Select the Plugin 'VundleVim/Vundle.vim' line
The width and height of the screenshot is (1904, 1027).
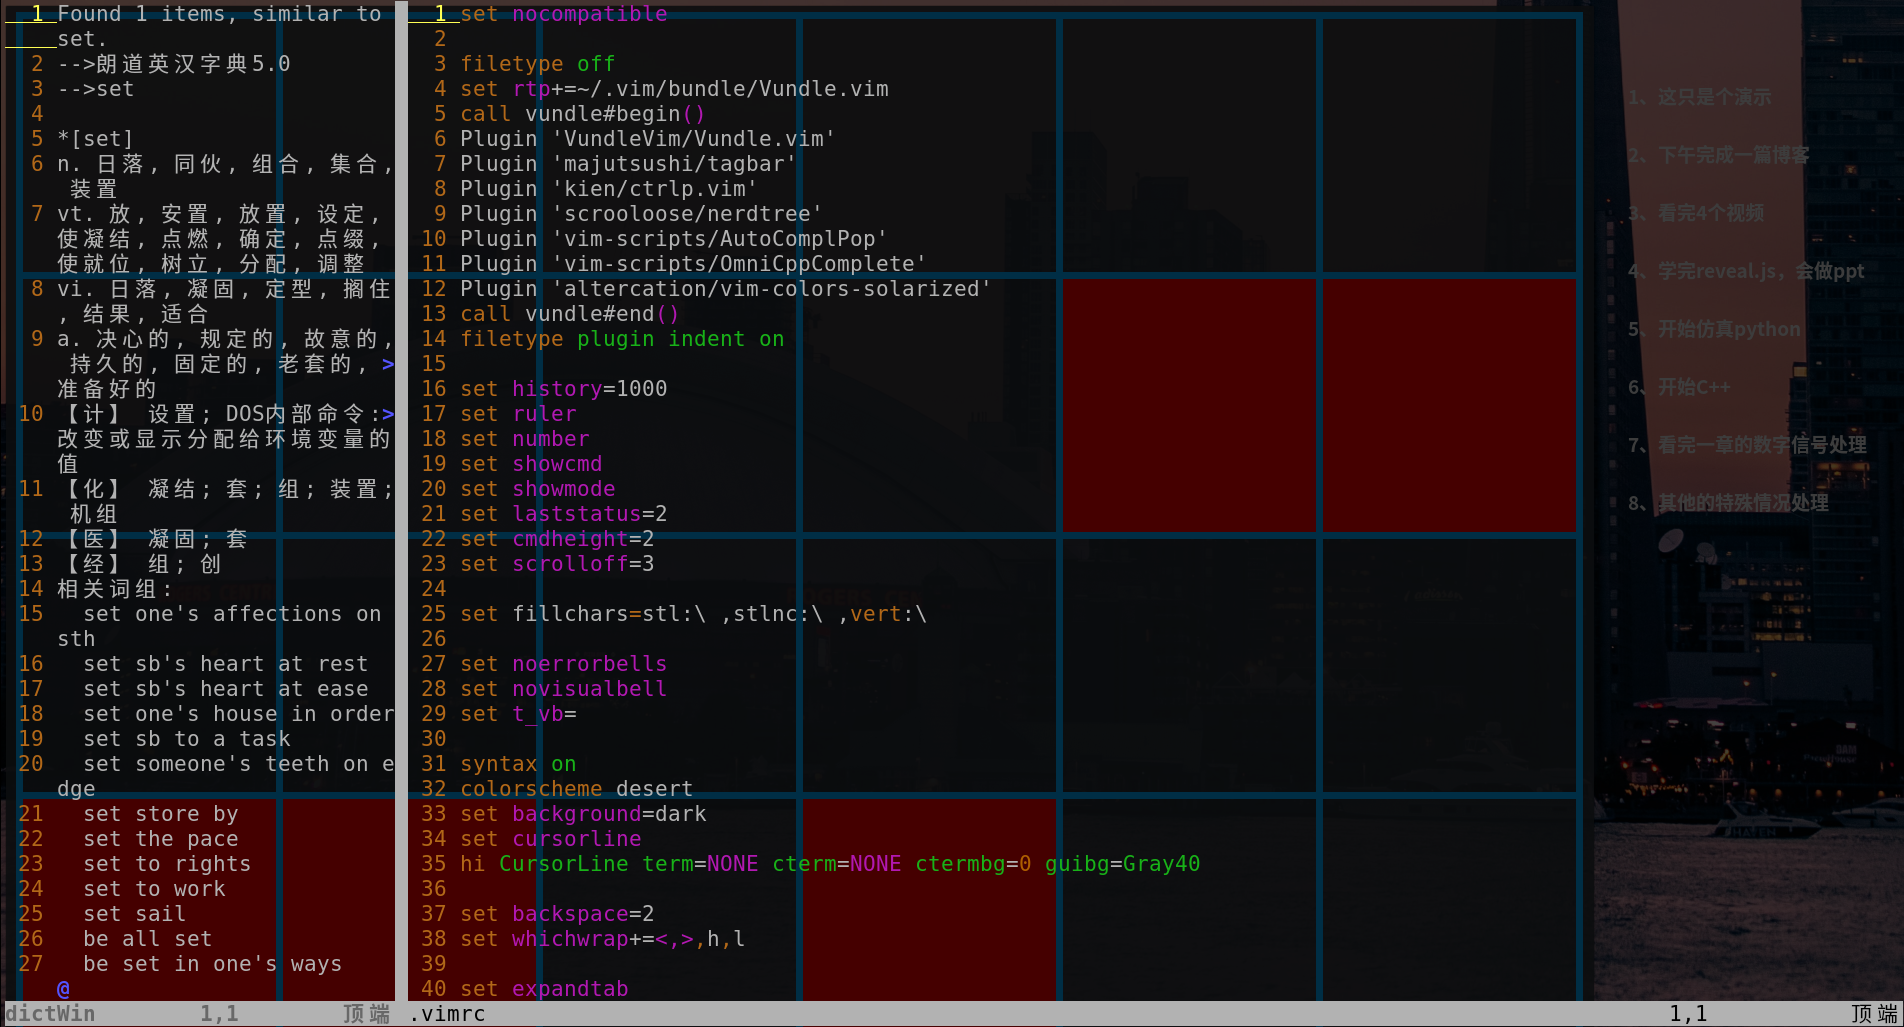pyautogui.click(x=648, y=139)
